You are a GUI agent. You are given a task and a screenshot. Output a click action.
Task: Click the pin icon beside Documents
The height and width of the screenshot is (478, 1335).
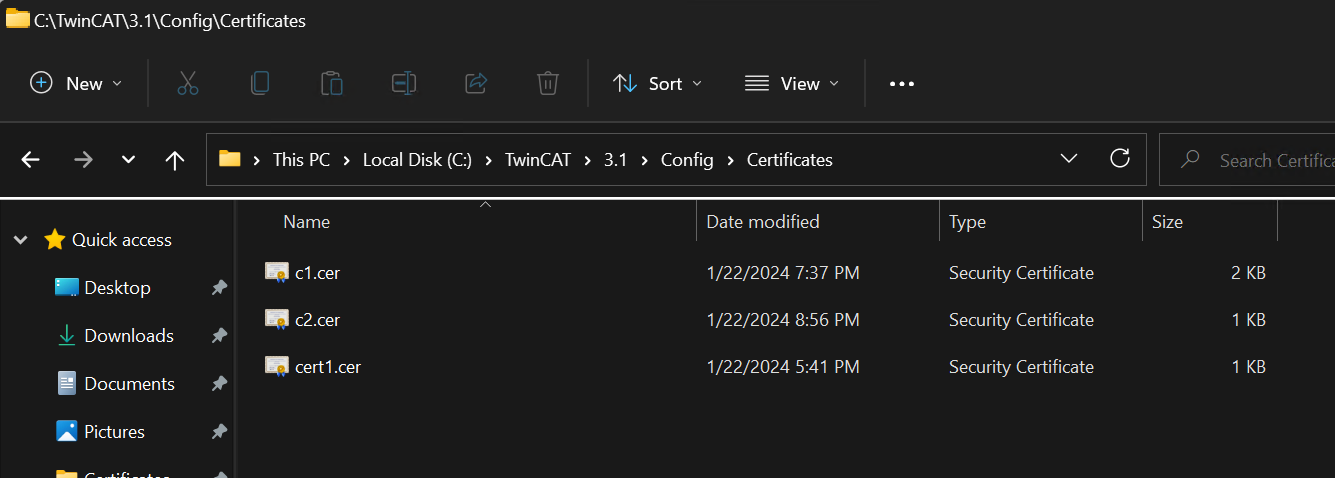pyautogui.click(x=219, y=384)
